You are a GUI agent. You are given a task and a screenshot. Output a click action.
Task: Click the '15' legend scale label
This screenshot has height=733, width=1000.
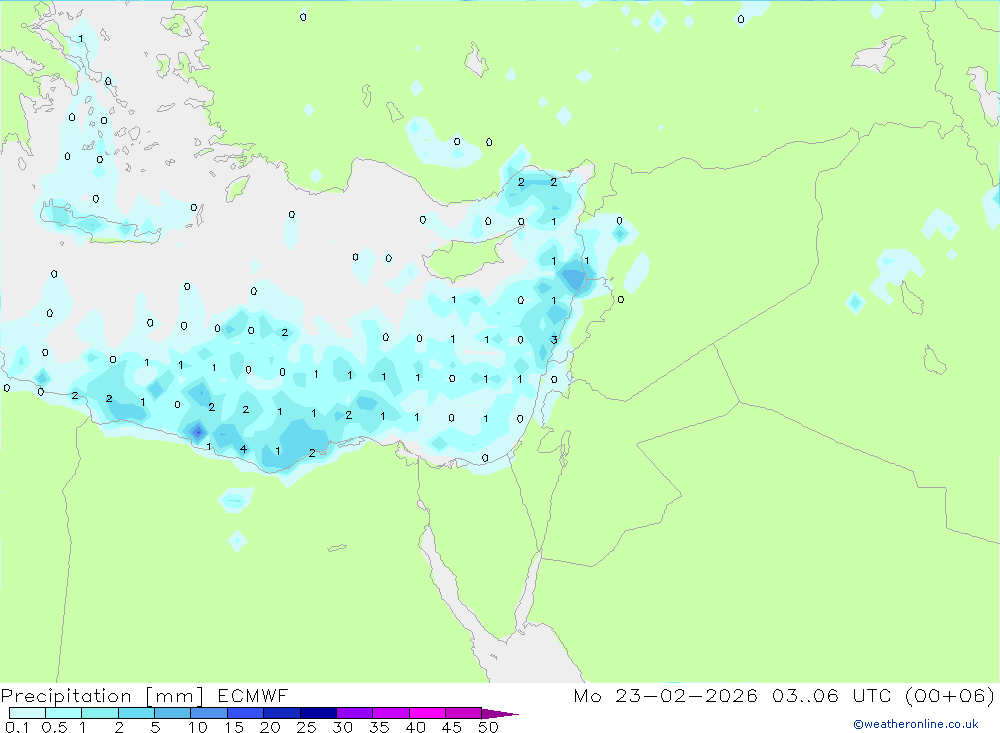pyautogui.click(x=234, y=727)
